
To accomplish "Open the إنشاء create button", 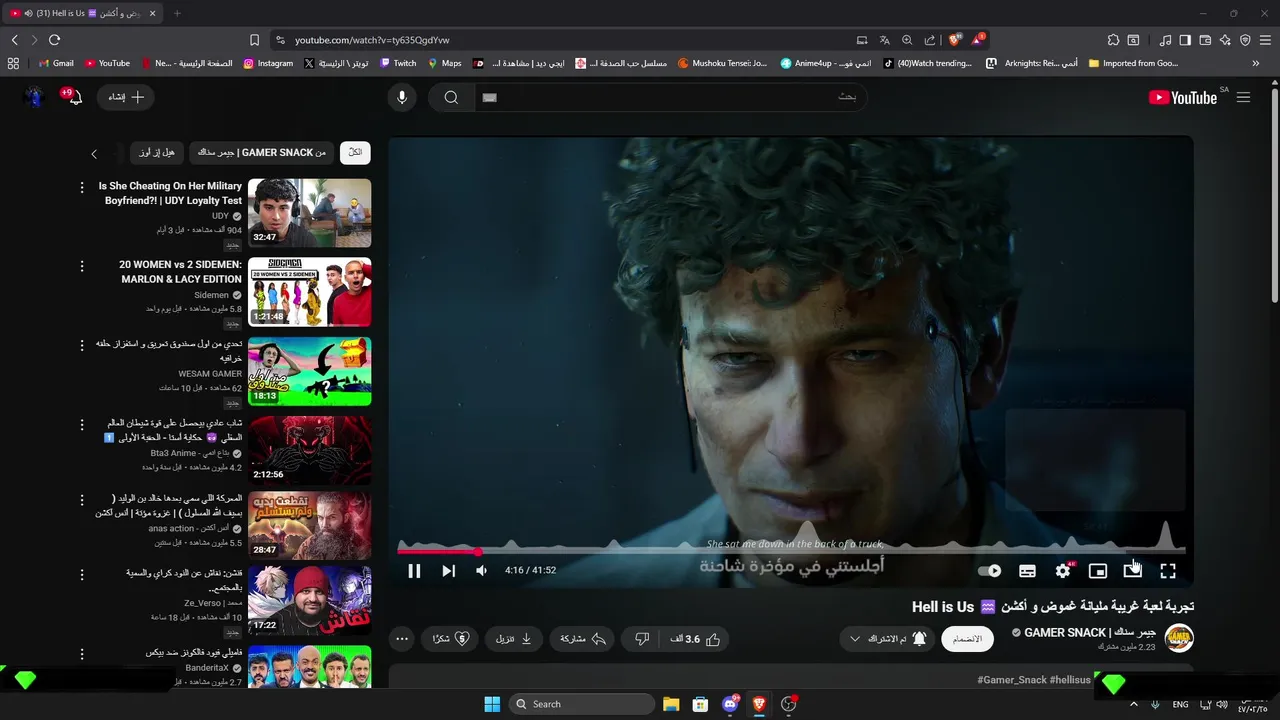I will tap(126, 97).
